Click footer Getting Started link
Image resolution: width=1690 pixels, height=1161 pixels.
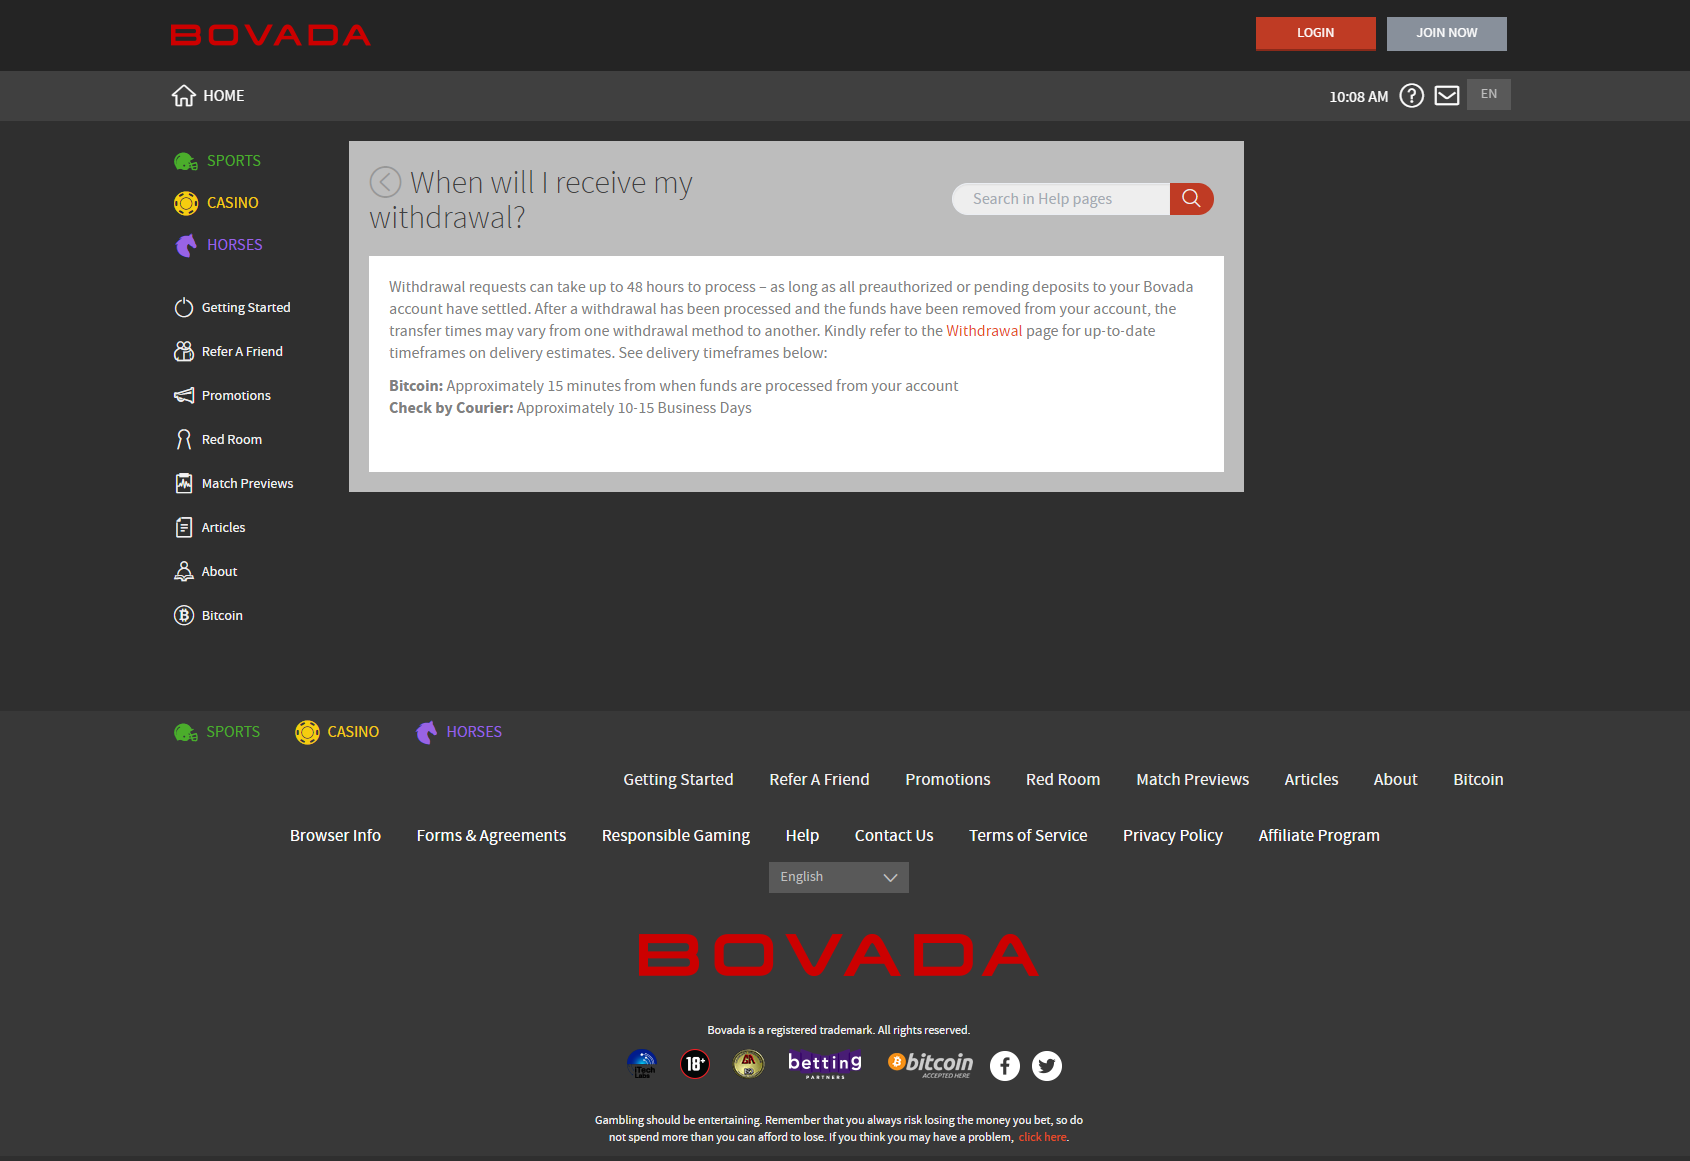679,780
